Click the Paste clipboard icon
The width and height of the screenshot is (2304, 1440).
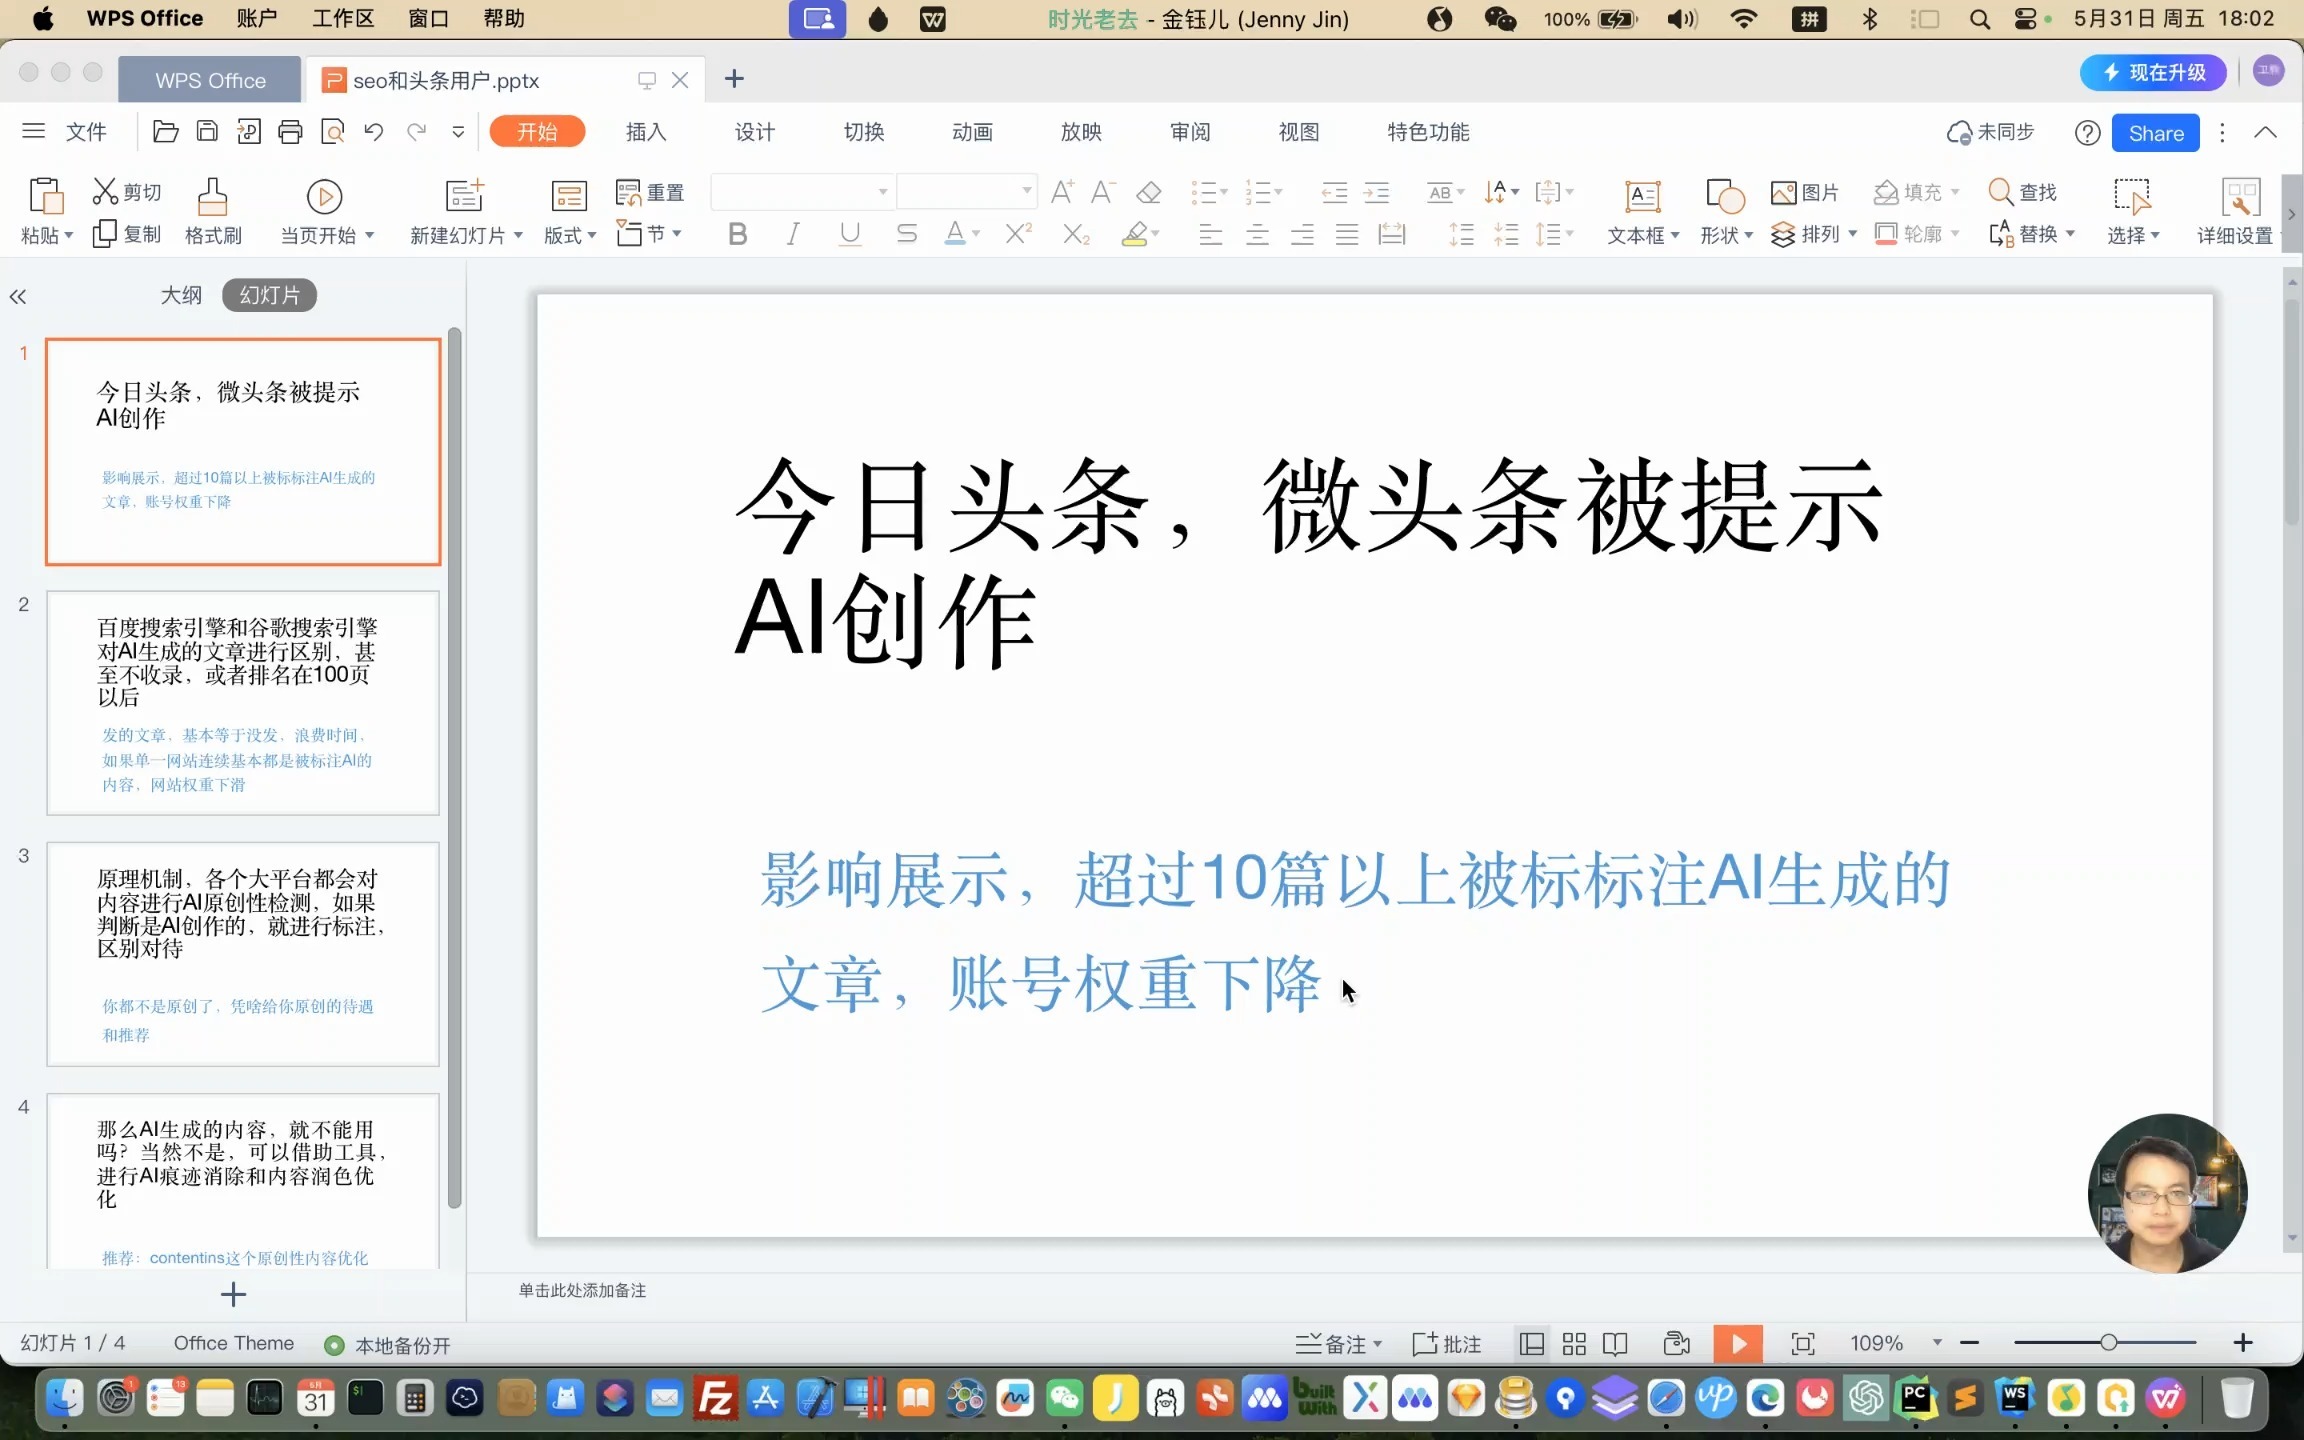[x=46, y=196]
